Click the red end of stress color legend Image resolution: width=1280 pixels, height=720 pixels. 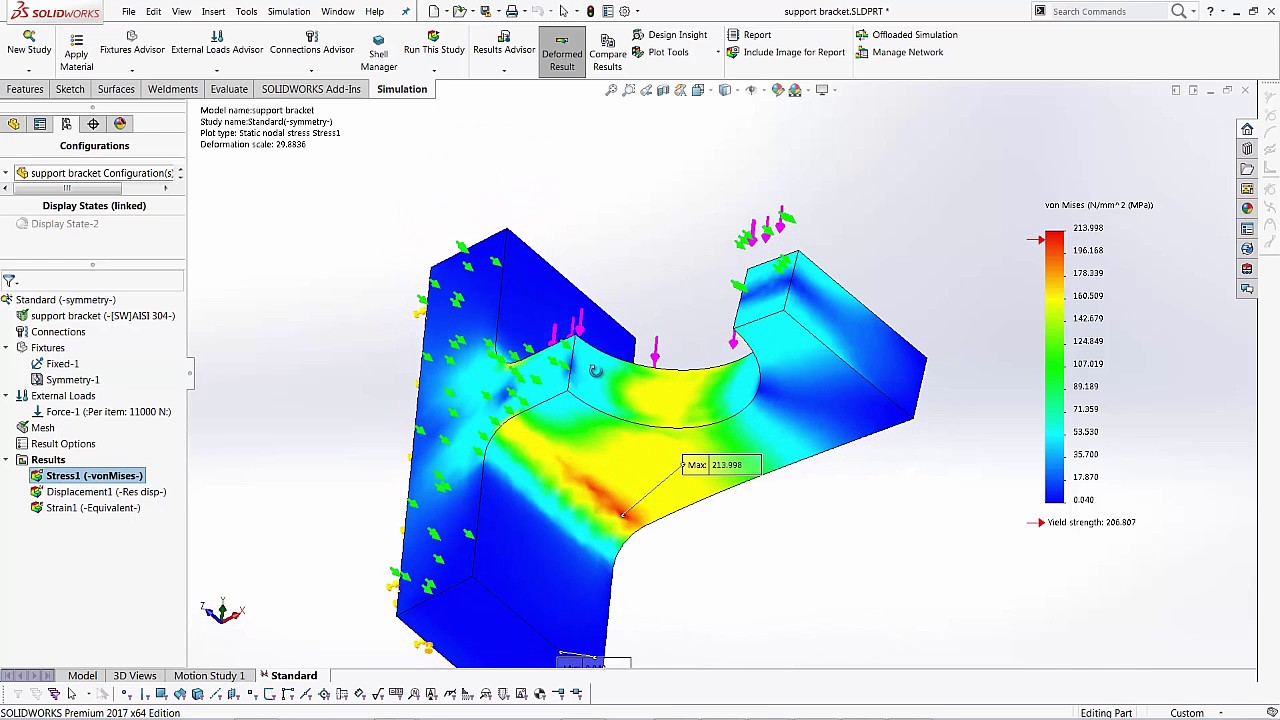tap(1055, 238)
